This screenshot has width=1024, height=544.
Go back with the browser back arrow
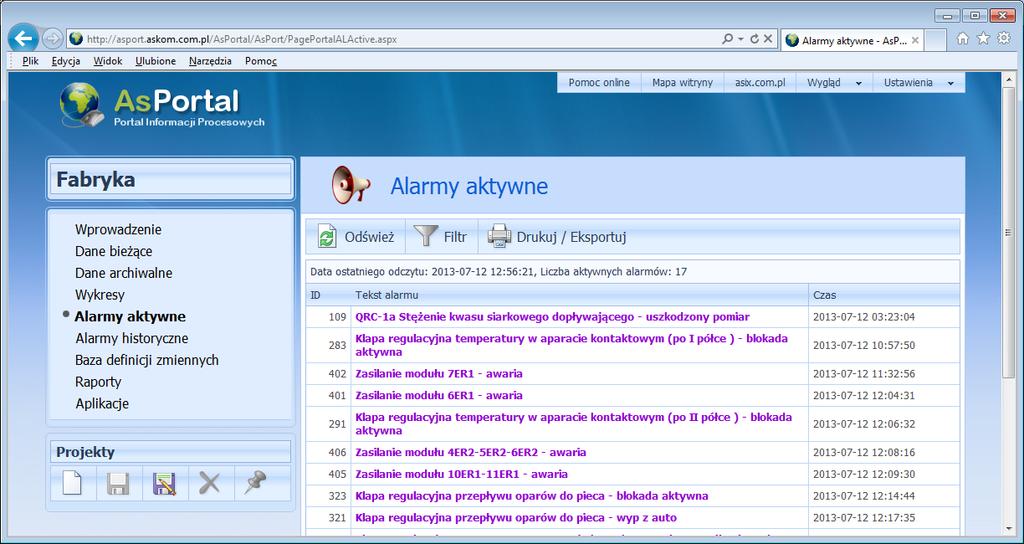(24, 39)
